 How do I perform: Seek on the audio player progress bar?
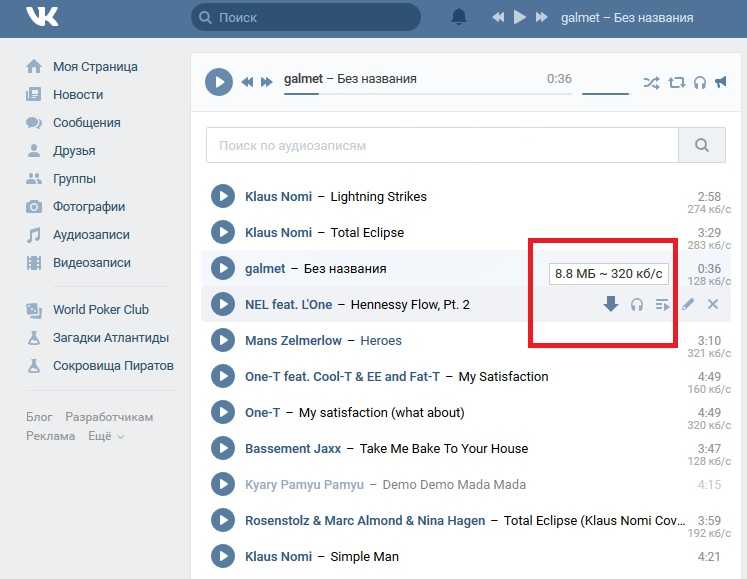tap(427, 93)
